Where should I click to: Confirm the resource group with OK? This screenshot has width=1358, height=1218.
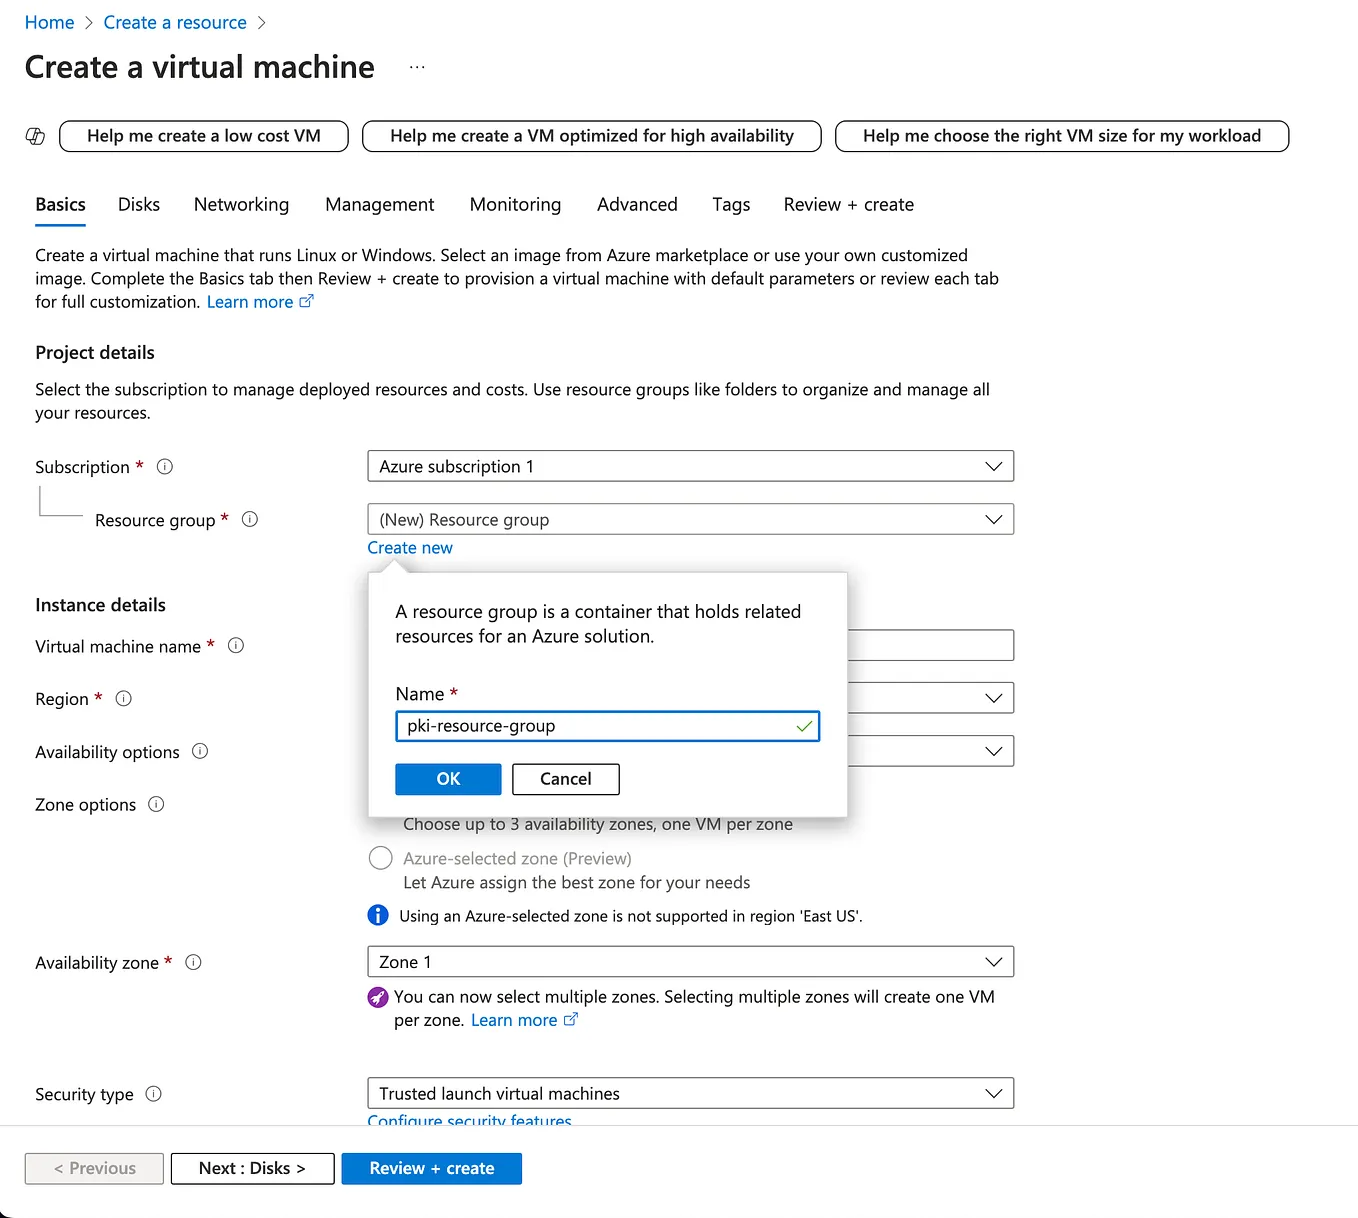448,779
